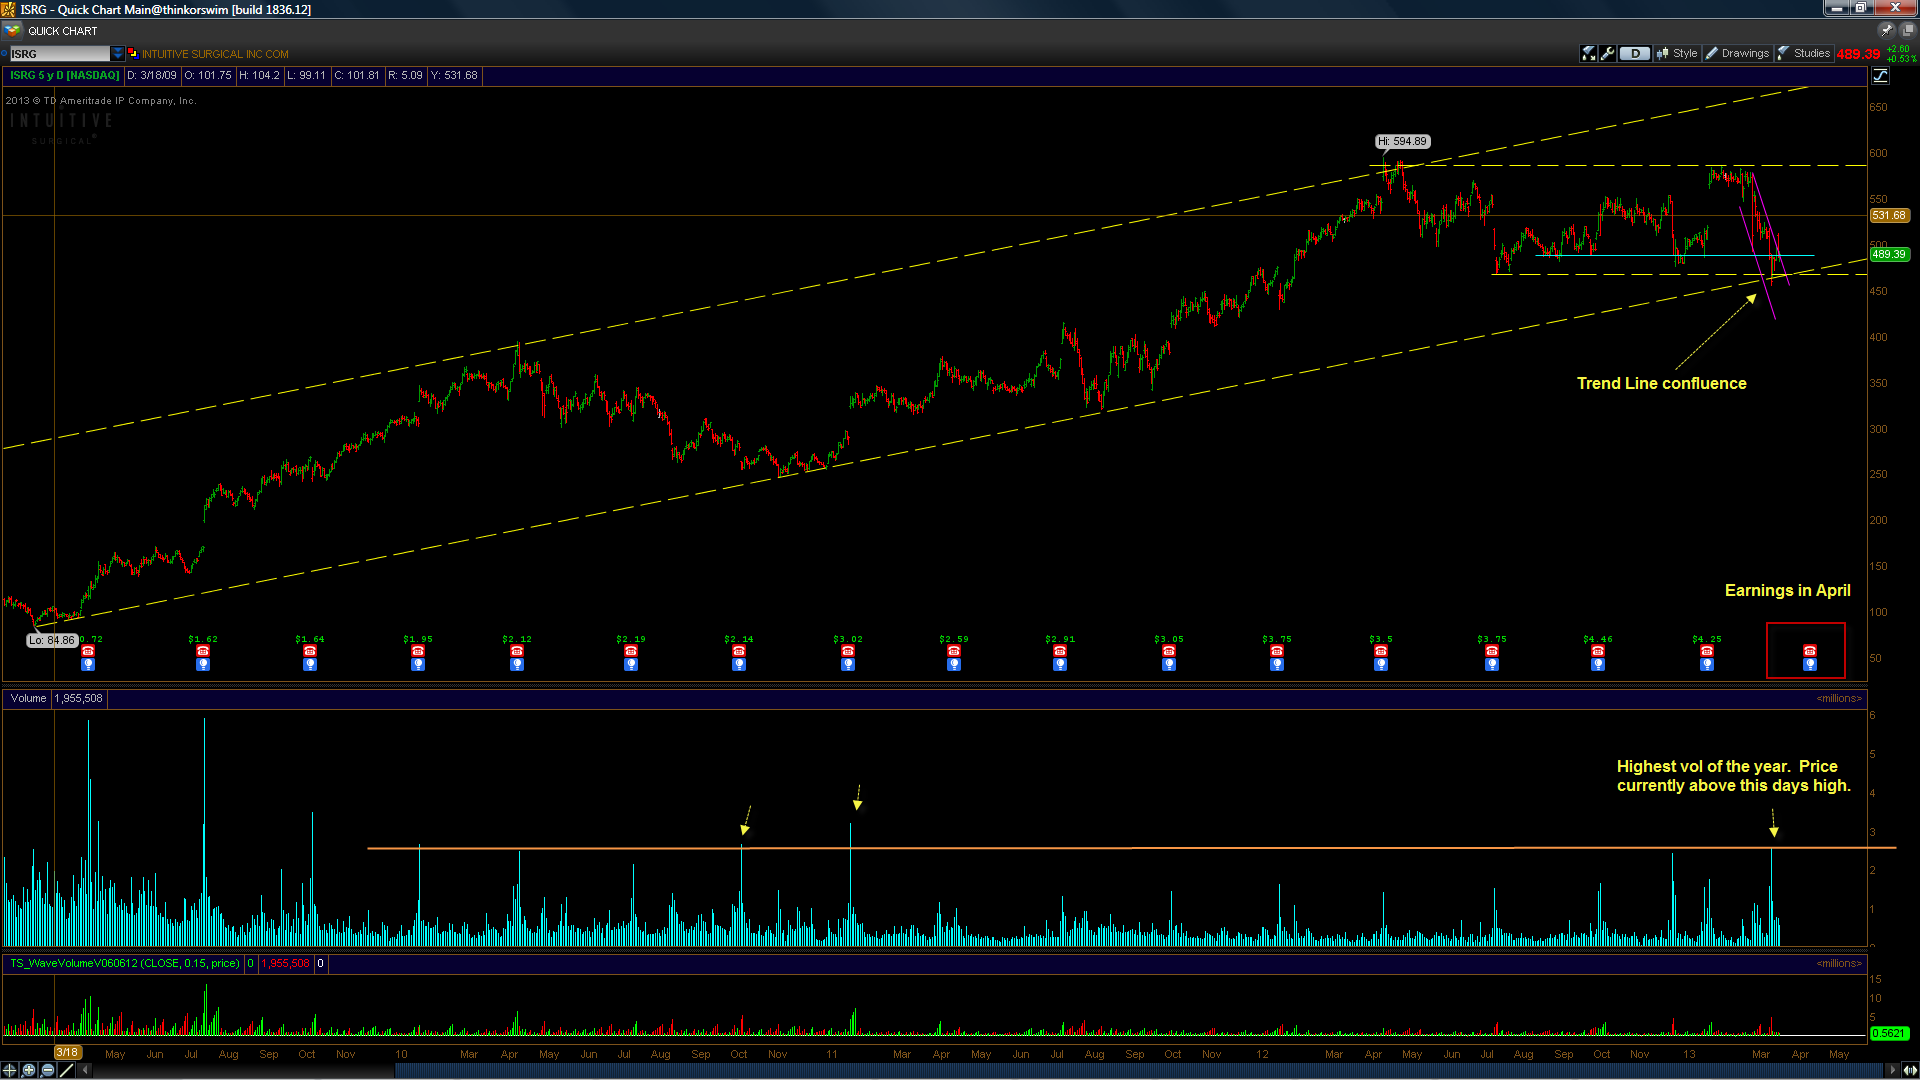Select the Earnings in April text note

tap(1787, 591)
